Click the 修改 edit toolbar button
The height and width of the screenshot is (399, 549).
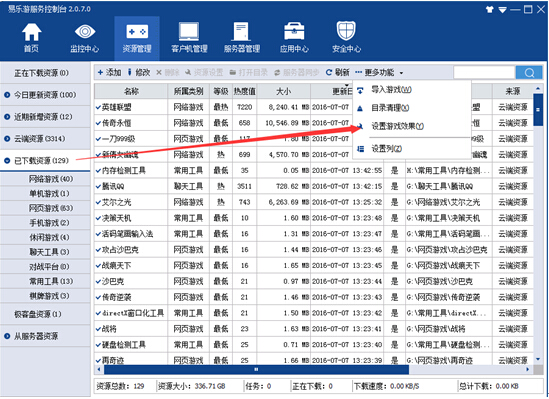138,72
